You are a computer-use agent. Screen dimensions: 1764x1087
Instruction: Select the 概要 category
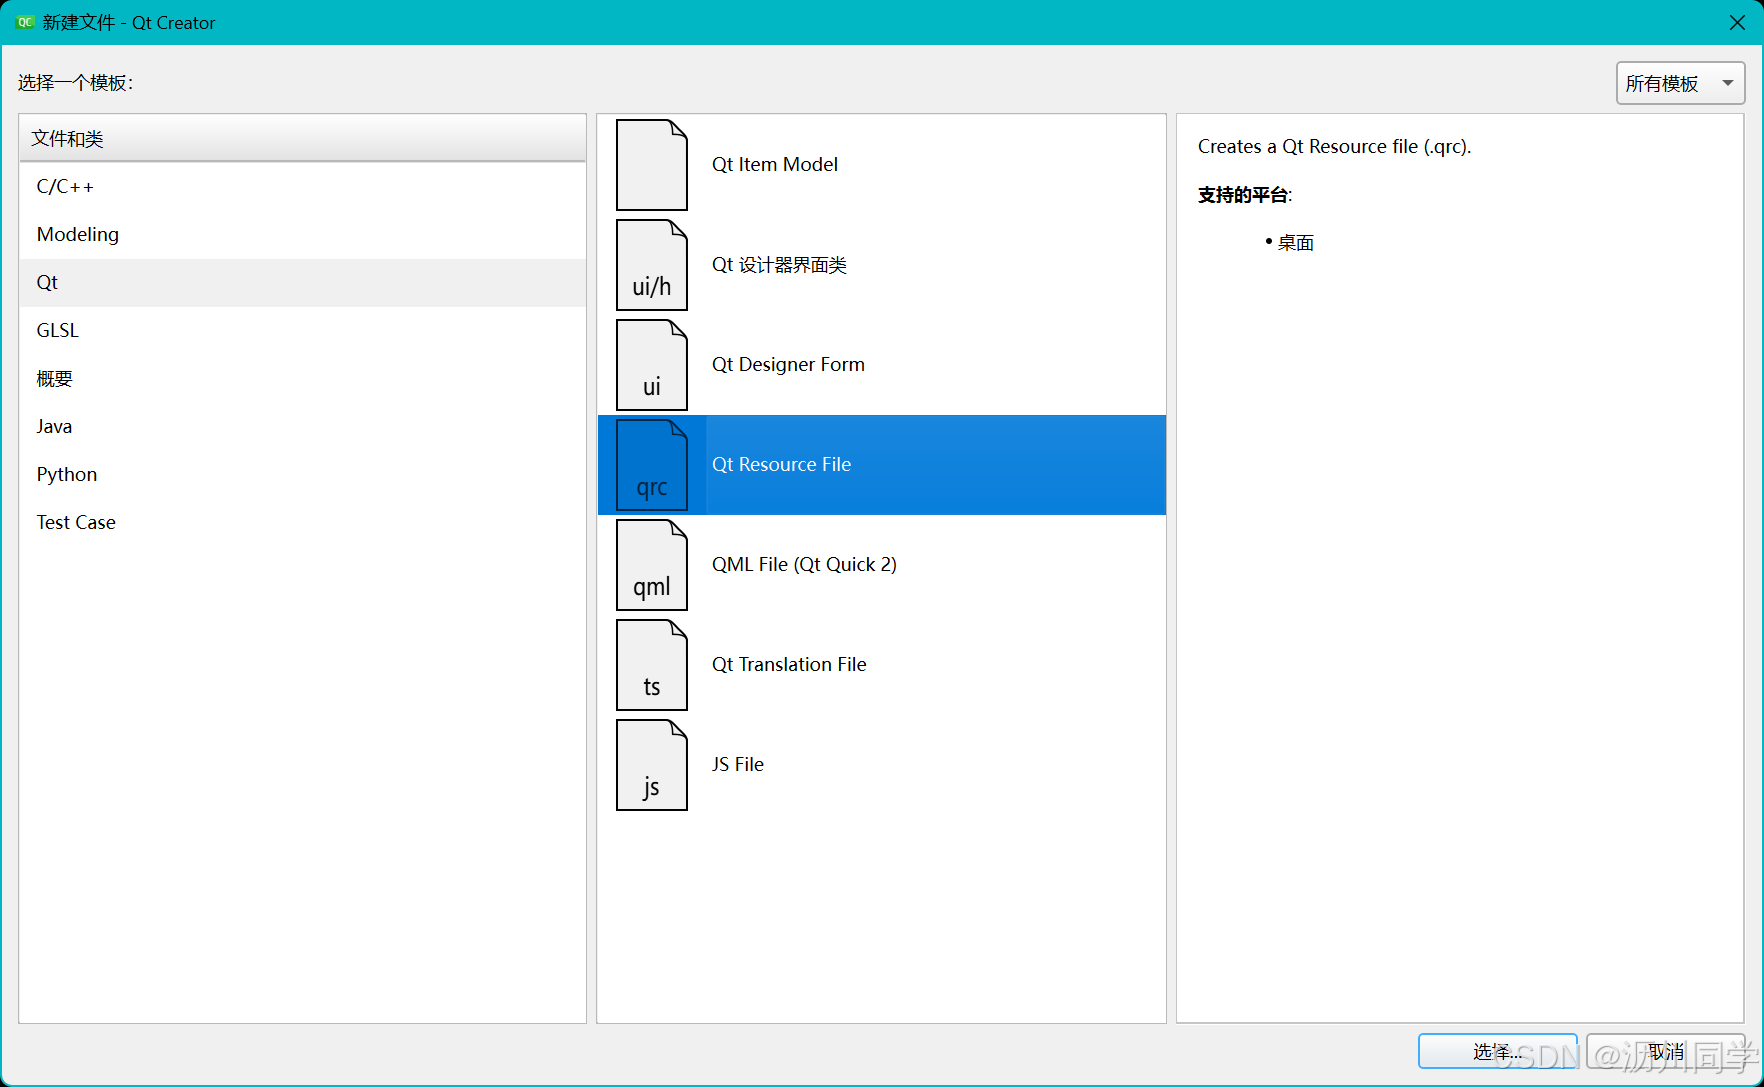302,379
